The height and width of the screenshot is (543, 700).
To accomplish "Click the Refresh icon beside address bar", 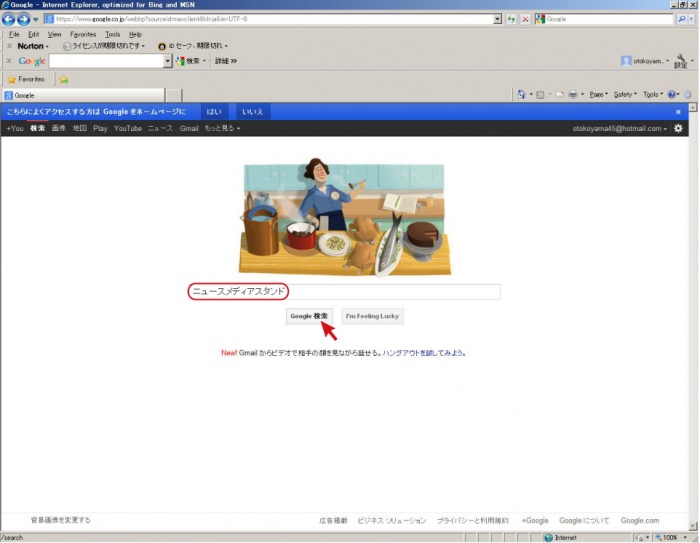I will pyautogui.click(x=511, y=19).
